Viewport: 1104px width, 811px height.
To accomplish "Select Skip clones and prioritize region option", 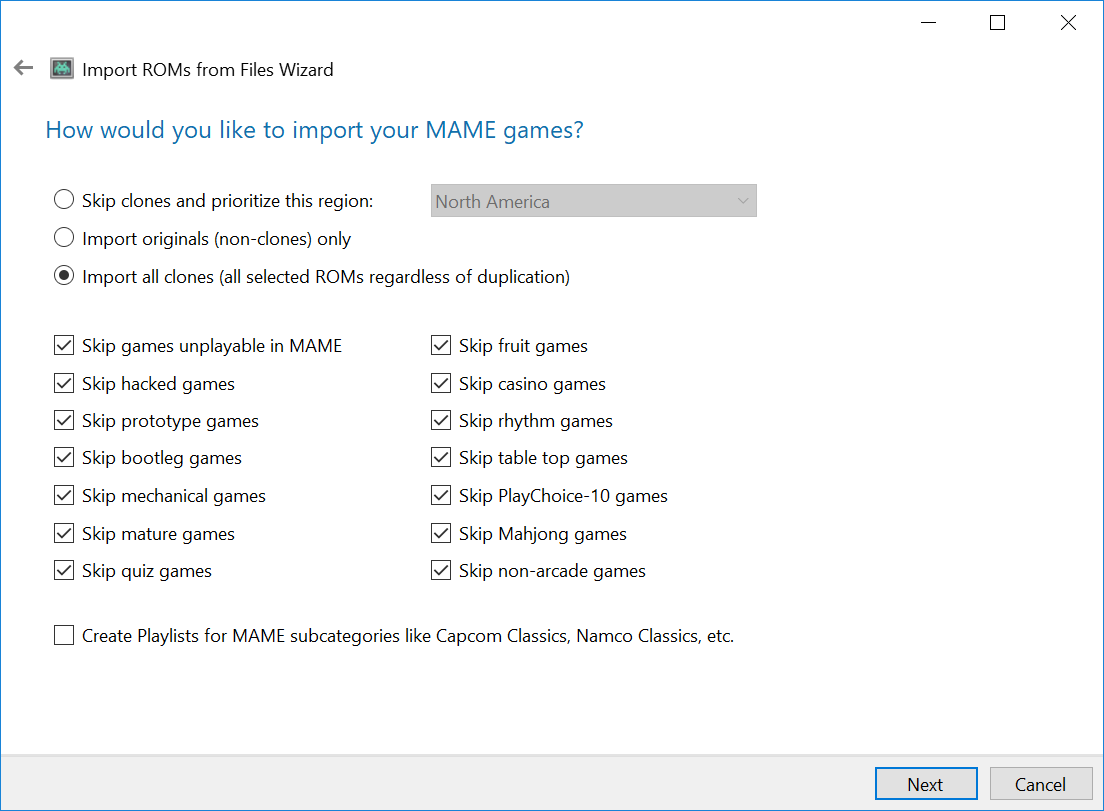I will (64, 200).
